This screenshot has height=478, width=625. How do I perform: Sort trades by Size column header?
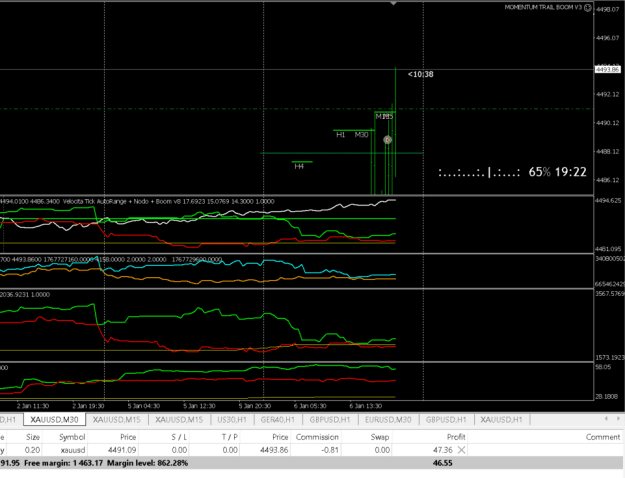(x=33, y=437)
